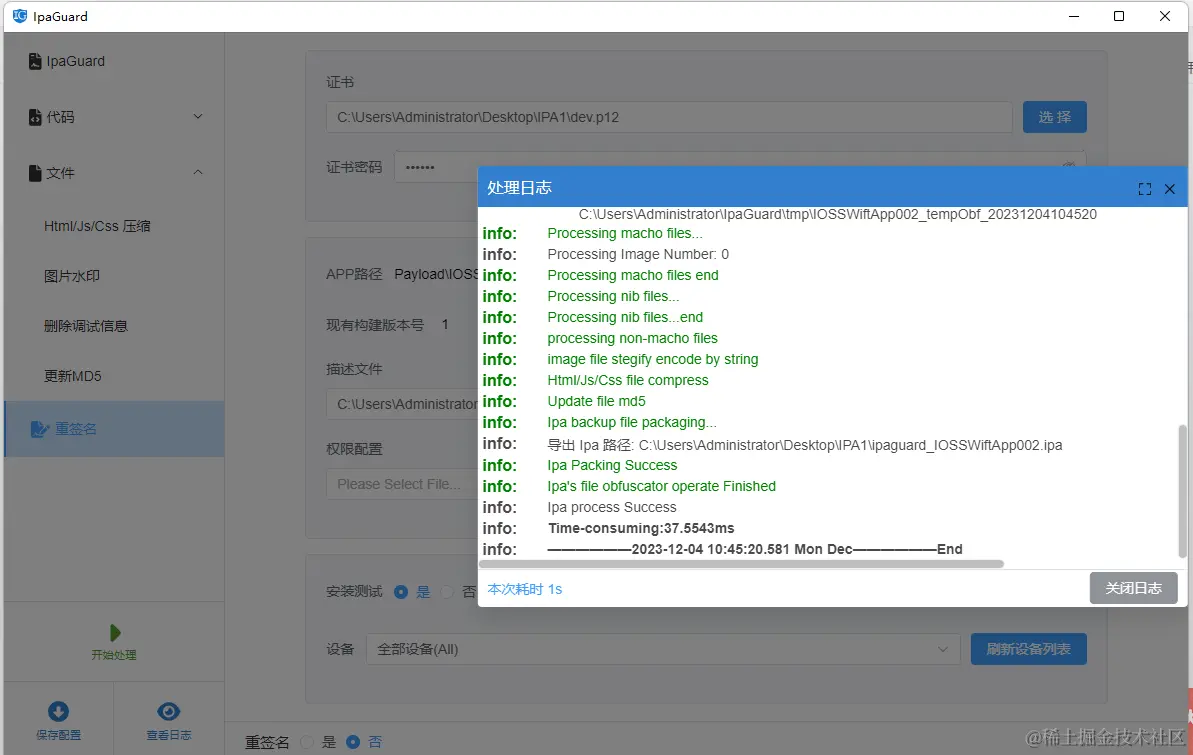Click the log dialog horizontal scrollbar
The height and width of the screenshot is (755, 1193).
742,564
